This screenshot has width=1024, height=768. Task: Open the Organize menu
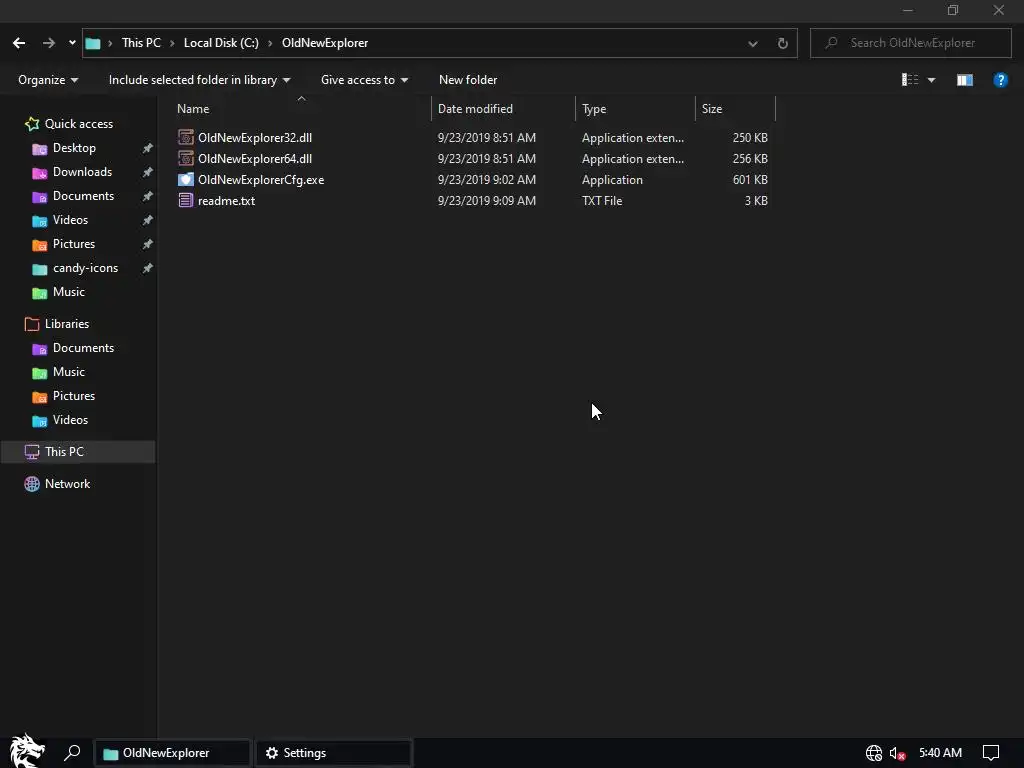[x=48, y=80]
